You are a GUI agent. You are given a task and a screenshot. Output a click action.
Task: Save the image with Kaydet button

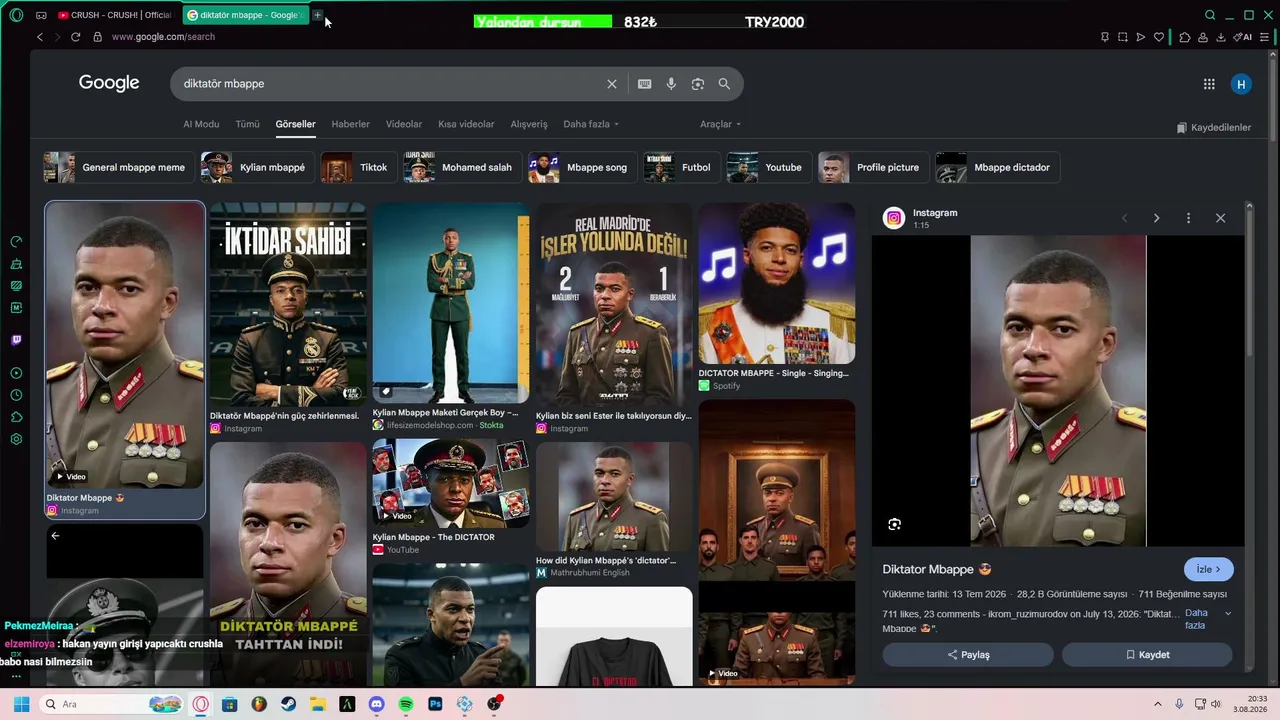(x=1147, y=655)
